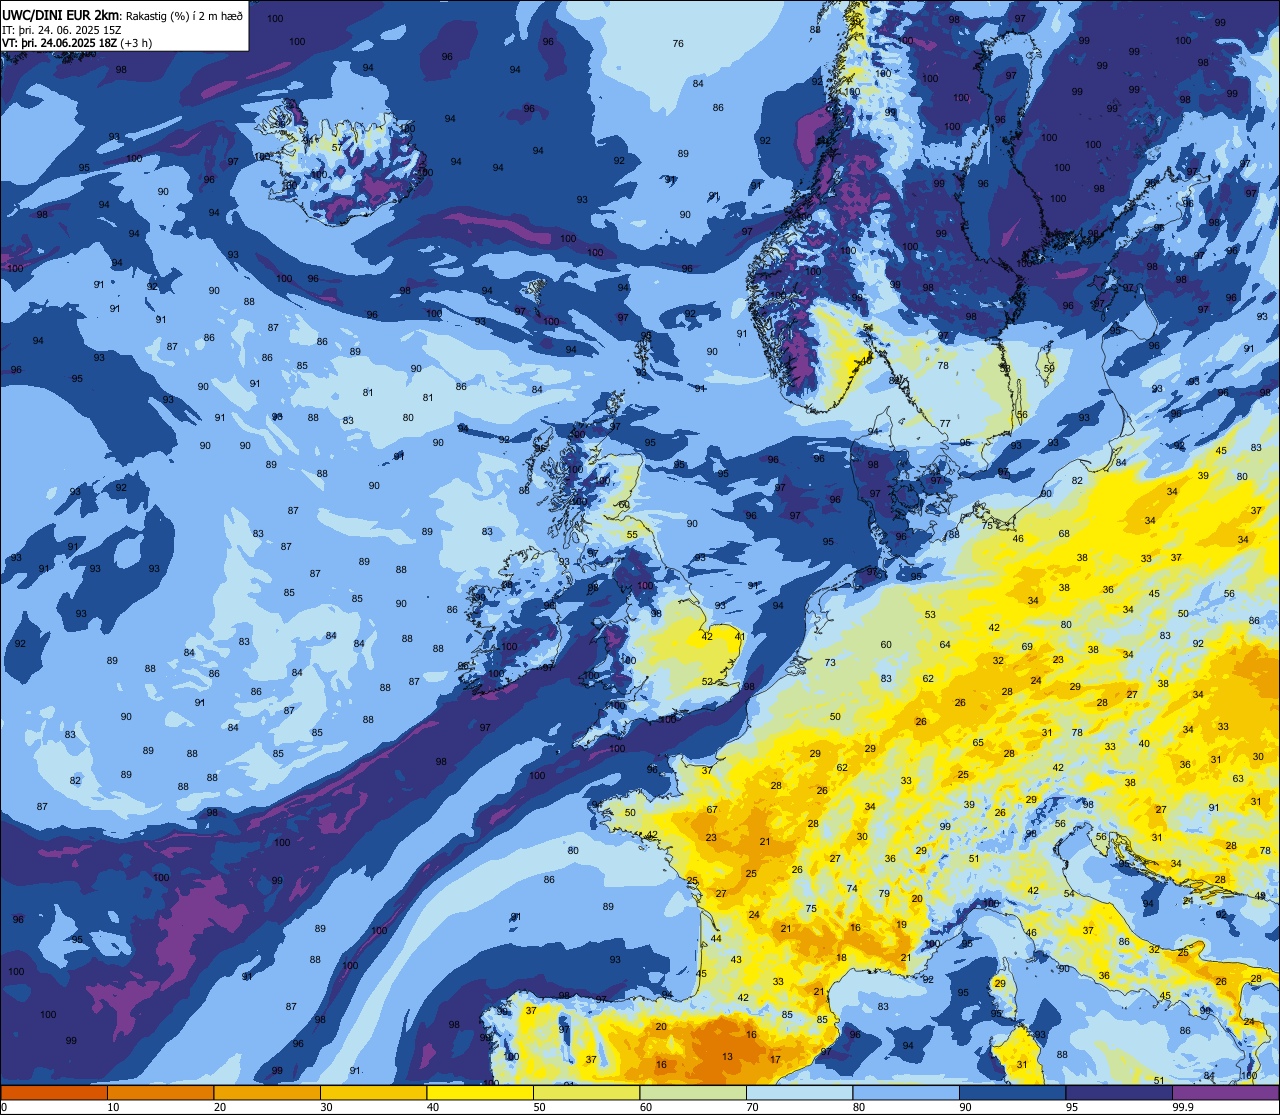Click the '95' legend tick label
The width and height of the screenshot is (1280, 1115).
1072,1107
